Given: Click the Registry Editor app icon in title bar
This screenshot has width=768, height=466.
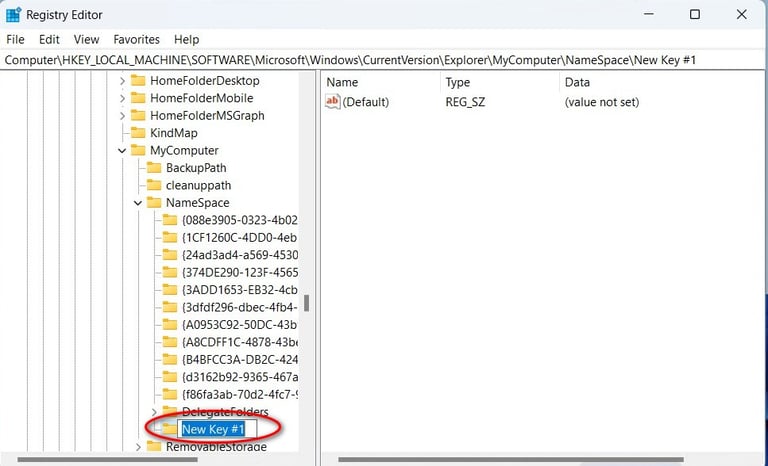Looking at the screenshot, I should click(13, 15).
